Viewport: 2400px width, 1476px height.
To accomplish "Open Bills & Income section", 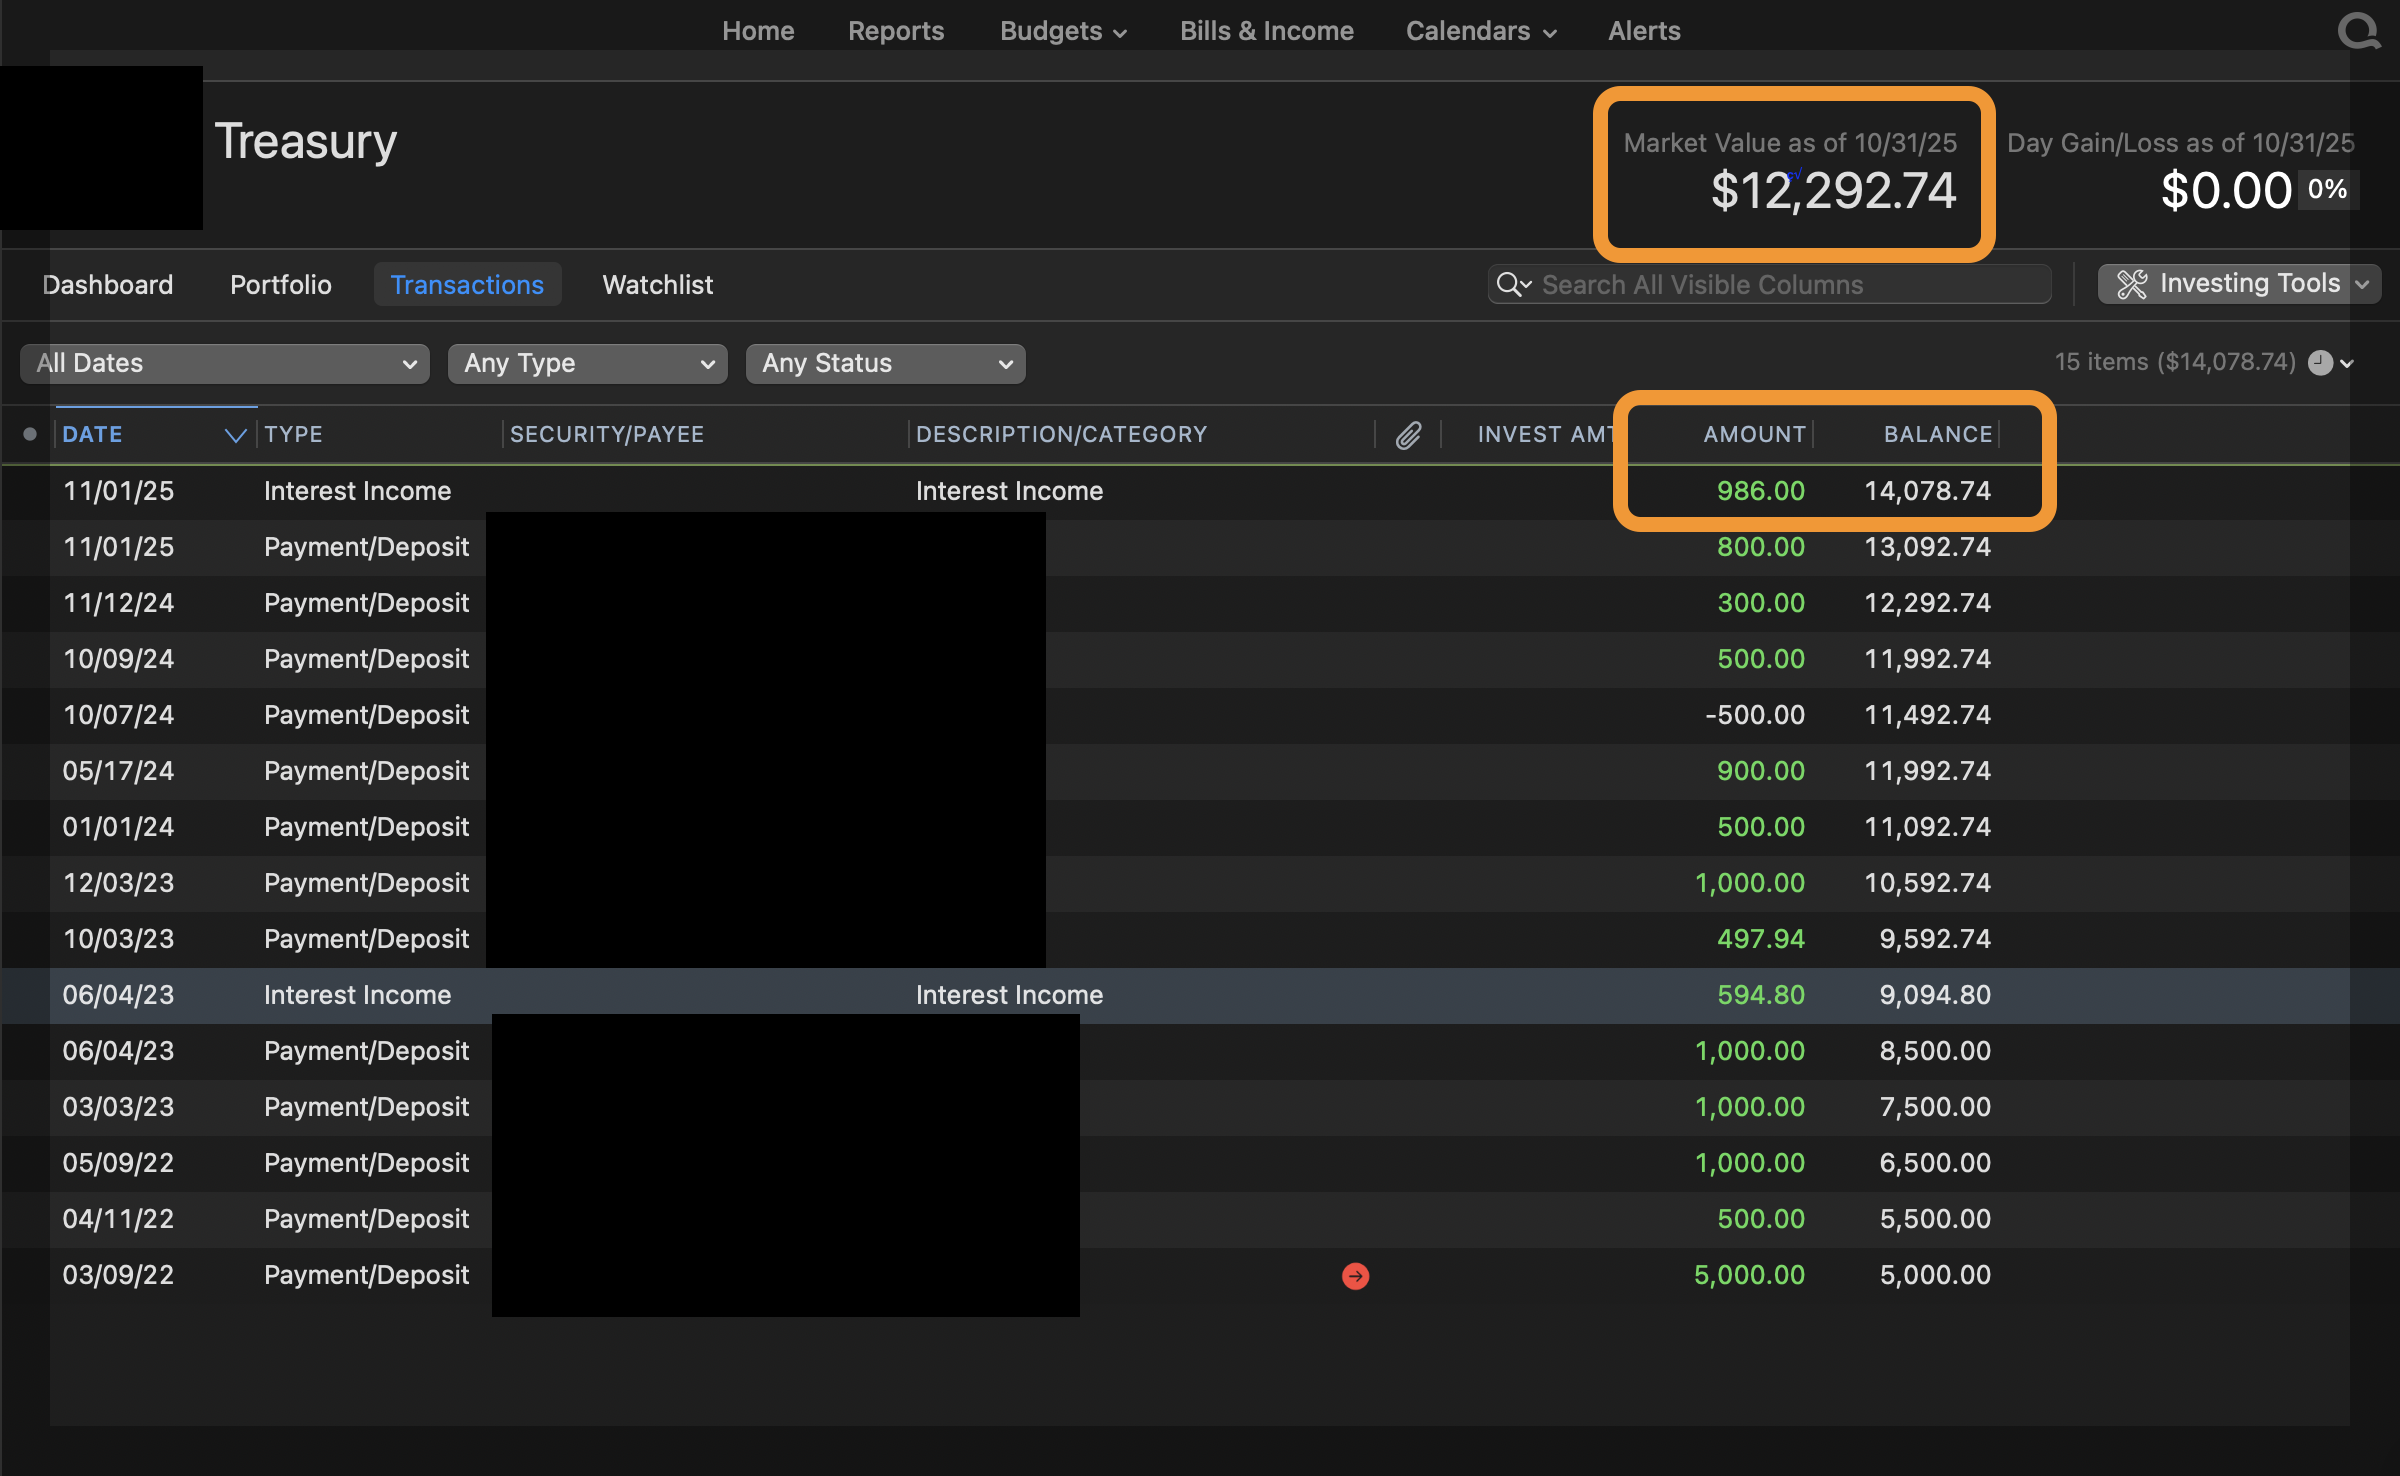I will (1266, 31).
